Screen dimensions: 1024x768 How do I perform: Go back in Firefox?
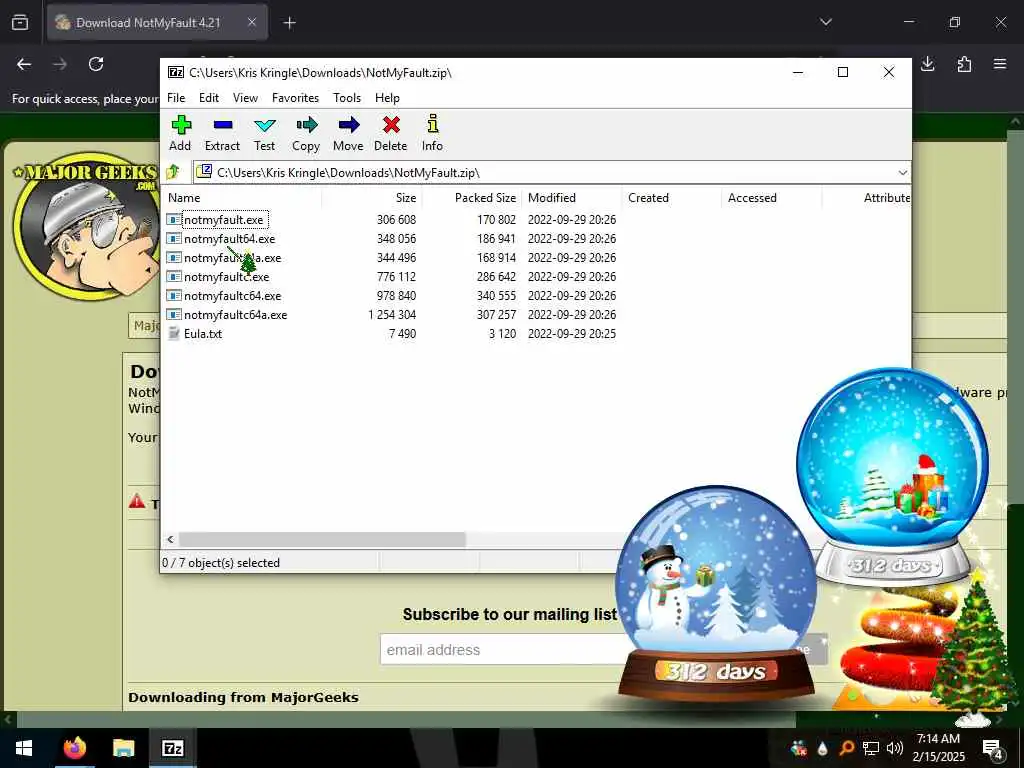pos(24,64)
